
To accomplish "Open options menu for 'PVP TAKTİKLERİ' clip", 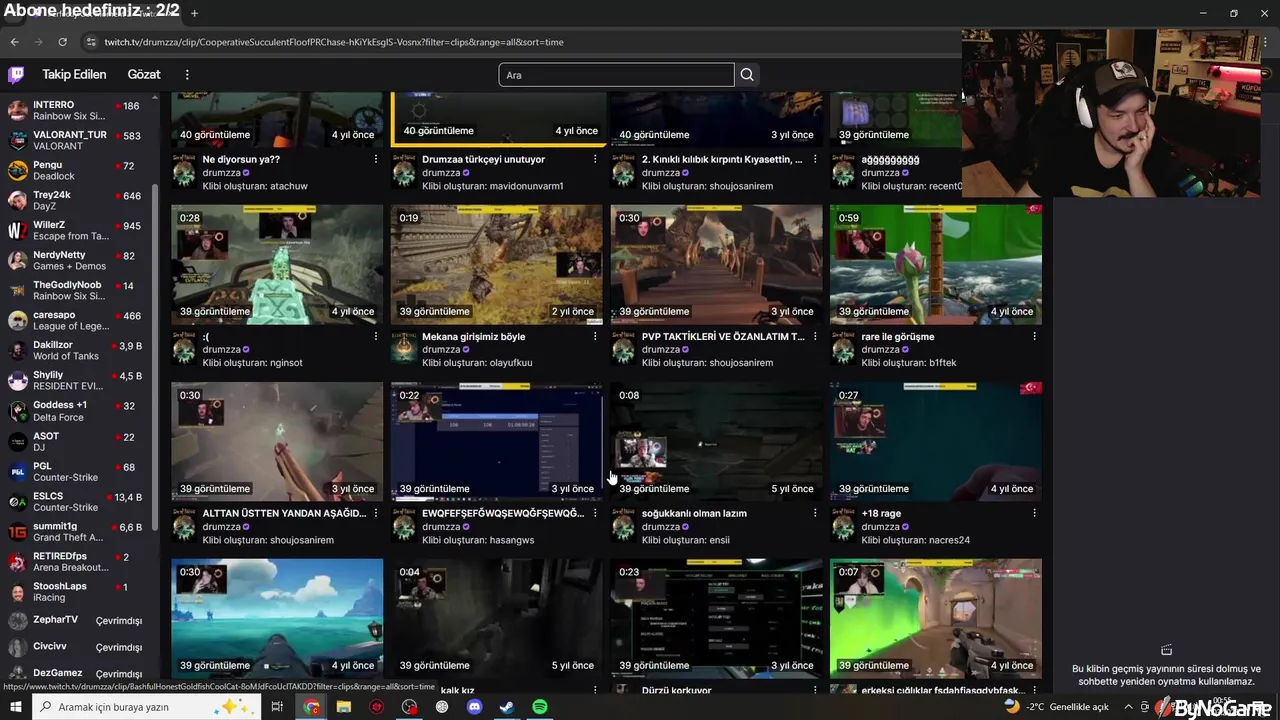I will [815, 337].
